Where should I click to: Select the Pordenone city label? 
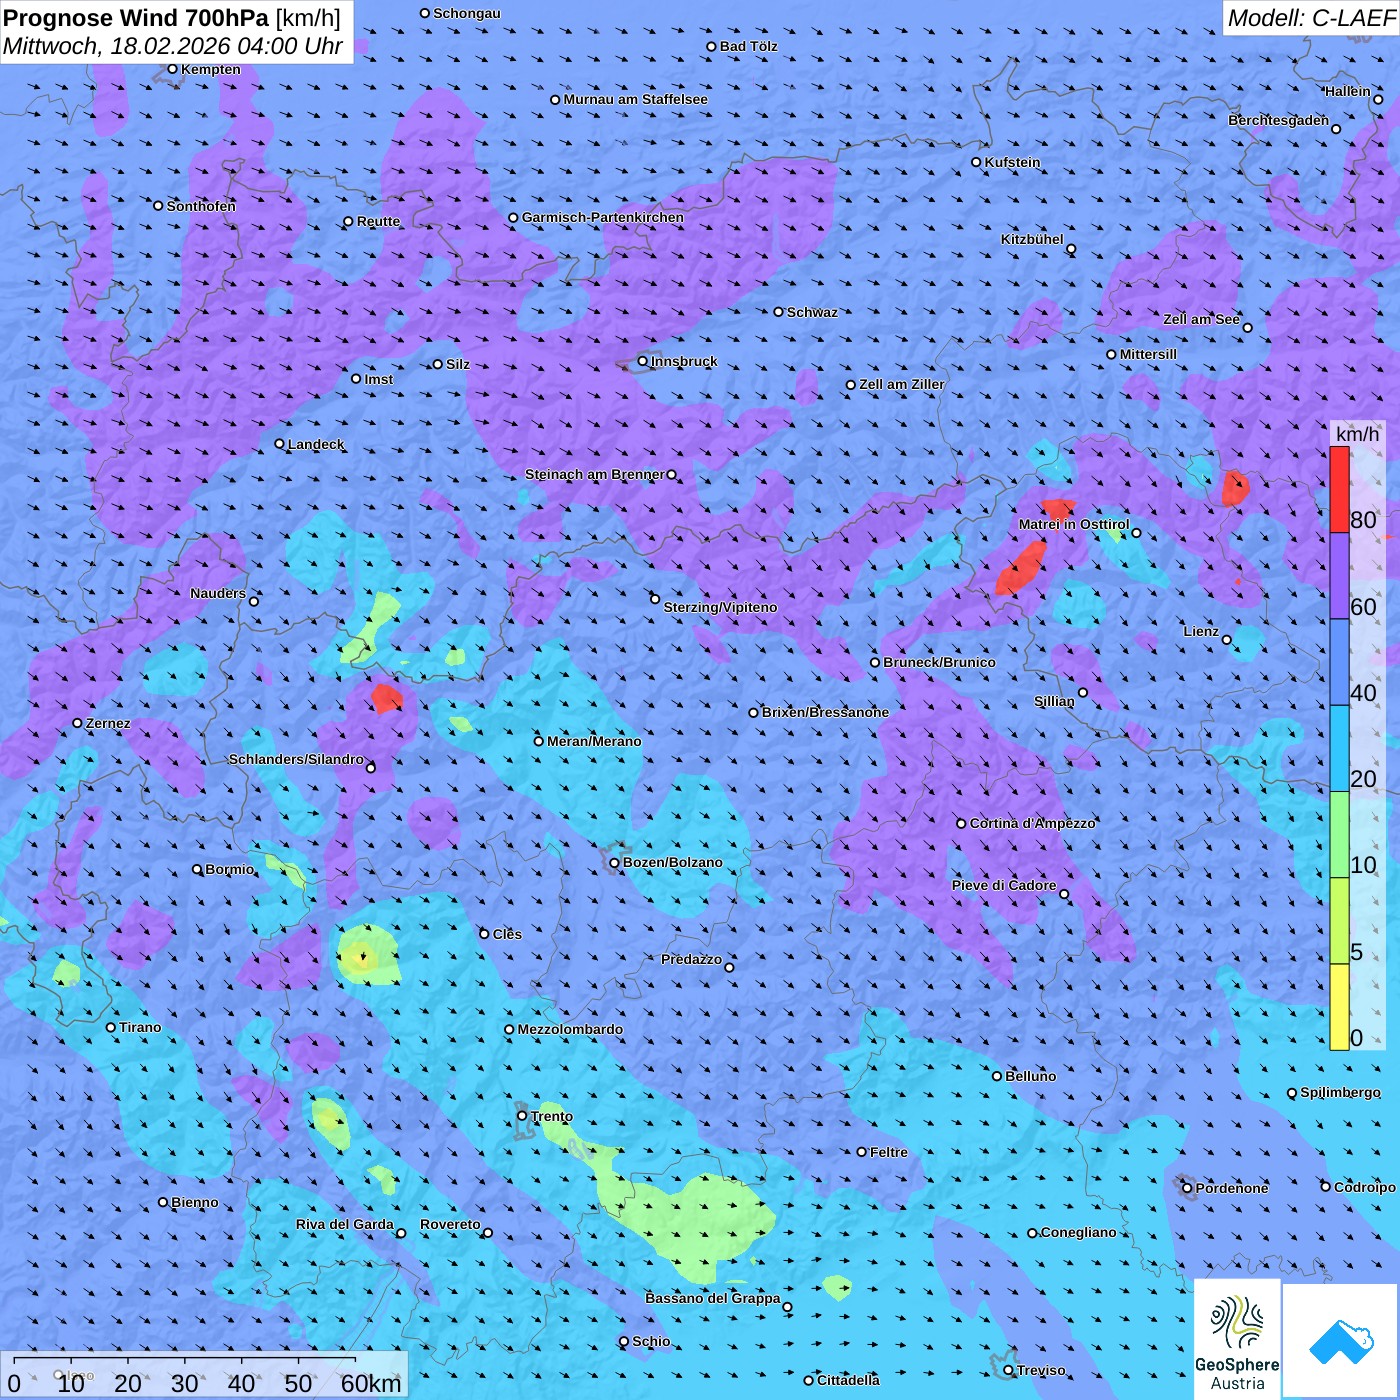click(1232, 1188)
